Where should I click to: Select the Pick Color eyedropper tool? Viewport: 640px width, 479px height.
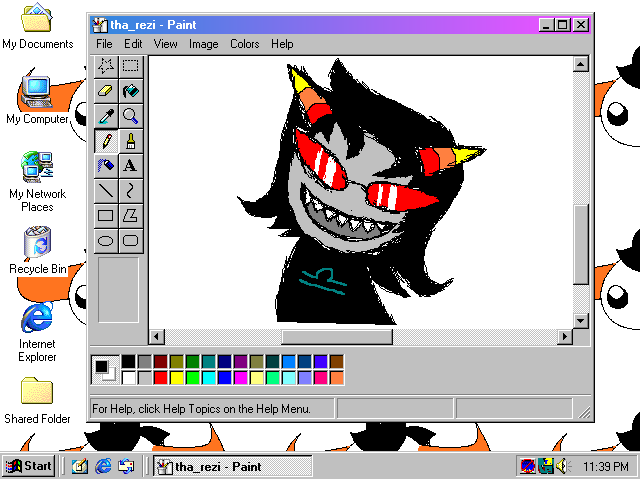106,116
